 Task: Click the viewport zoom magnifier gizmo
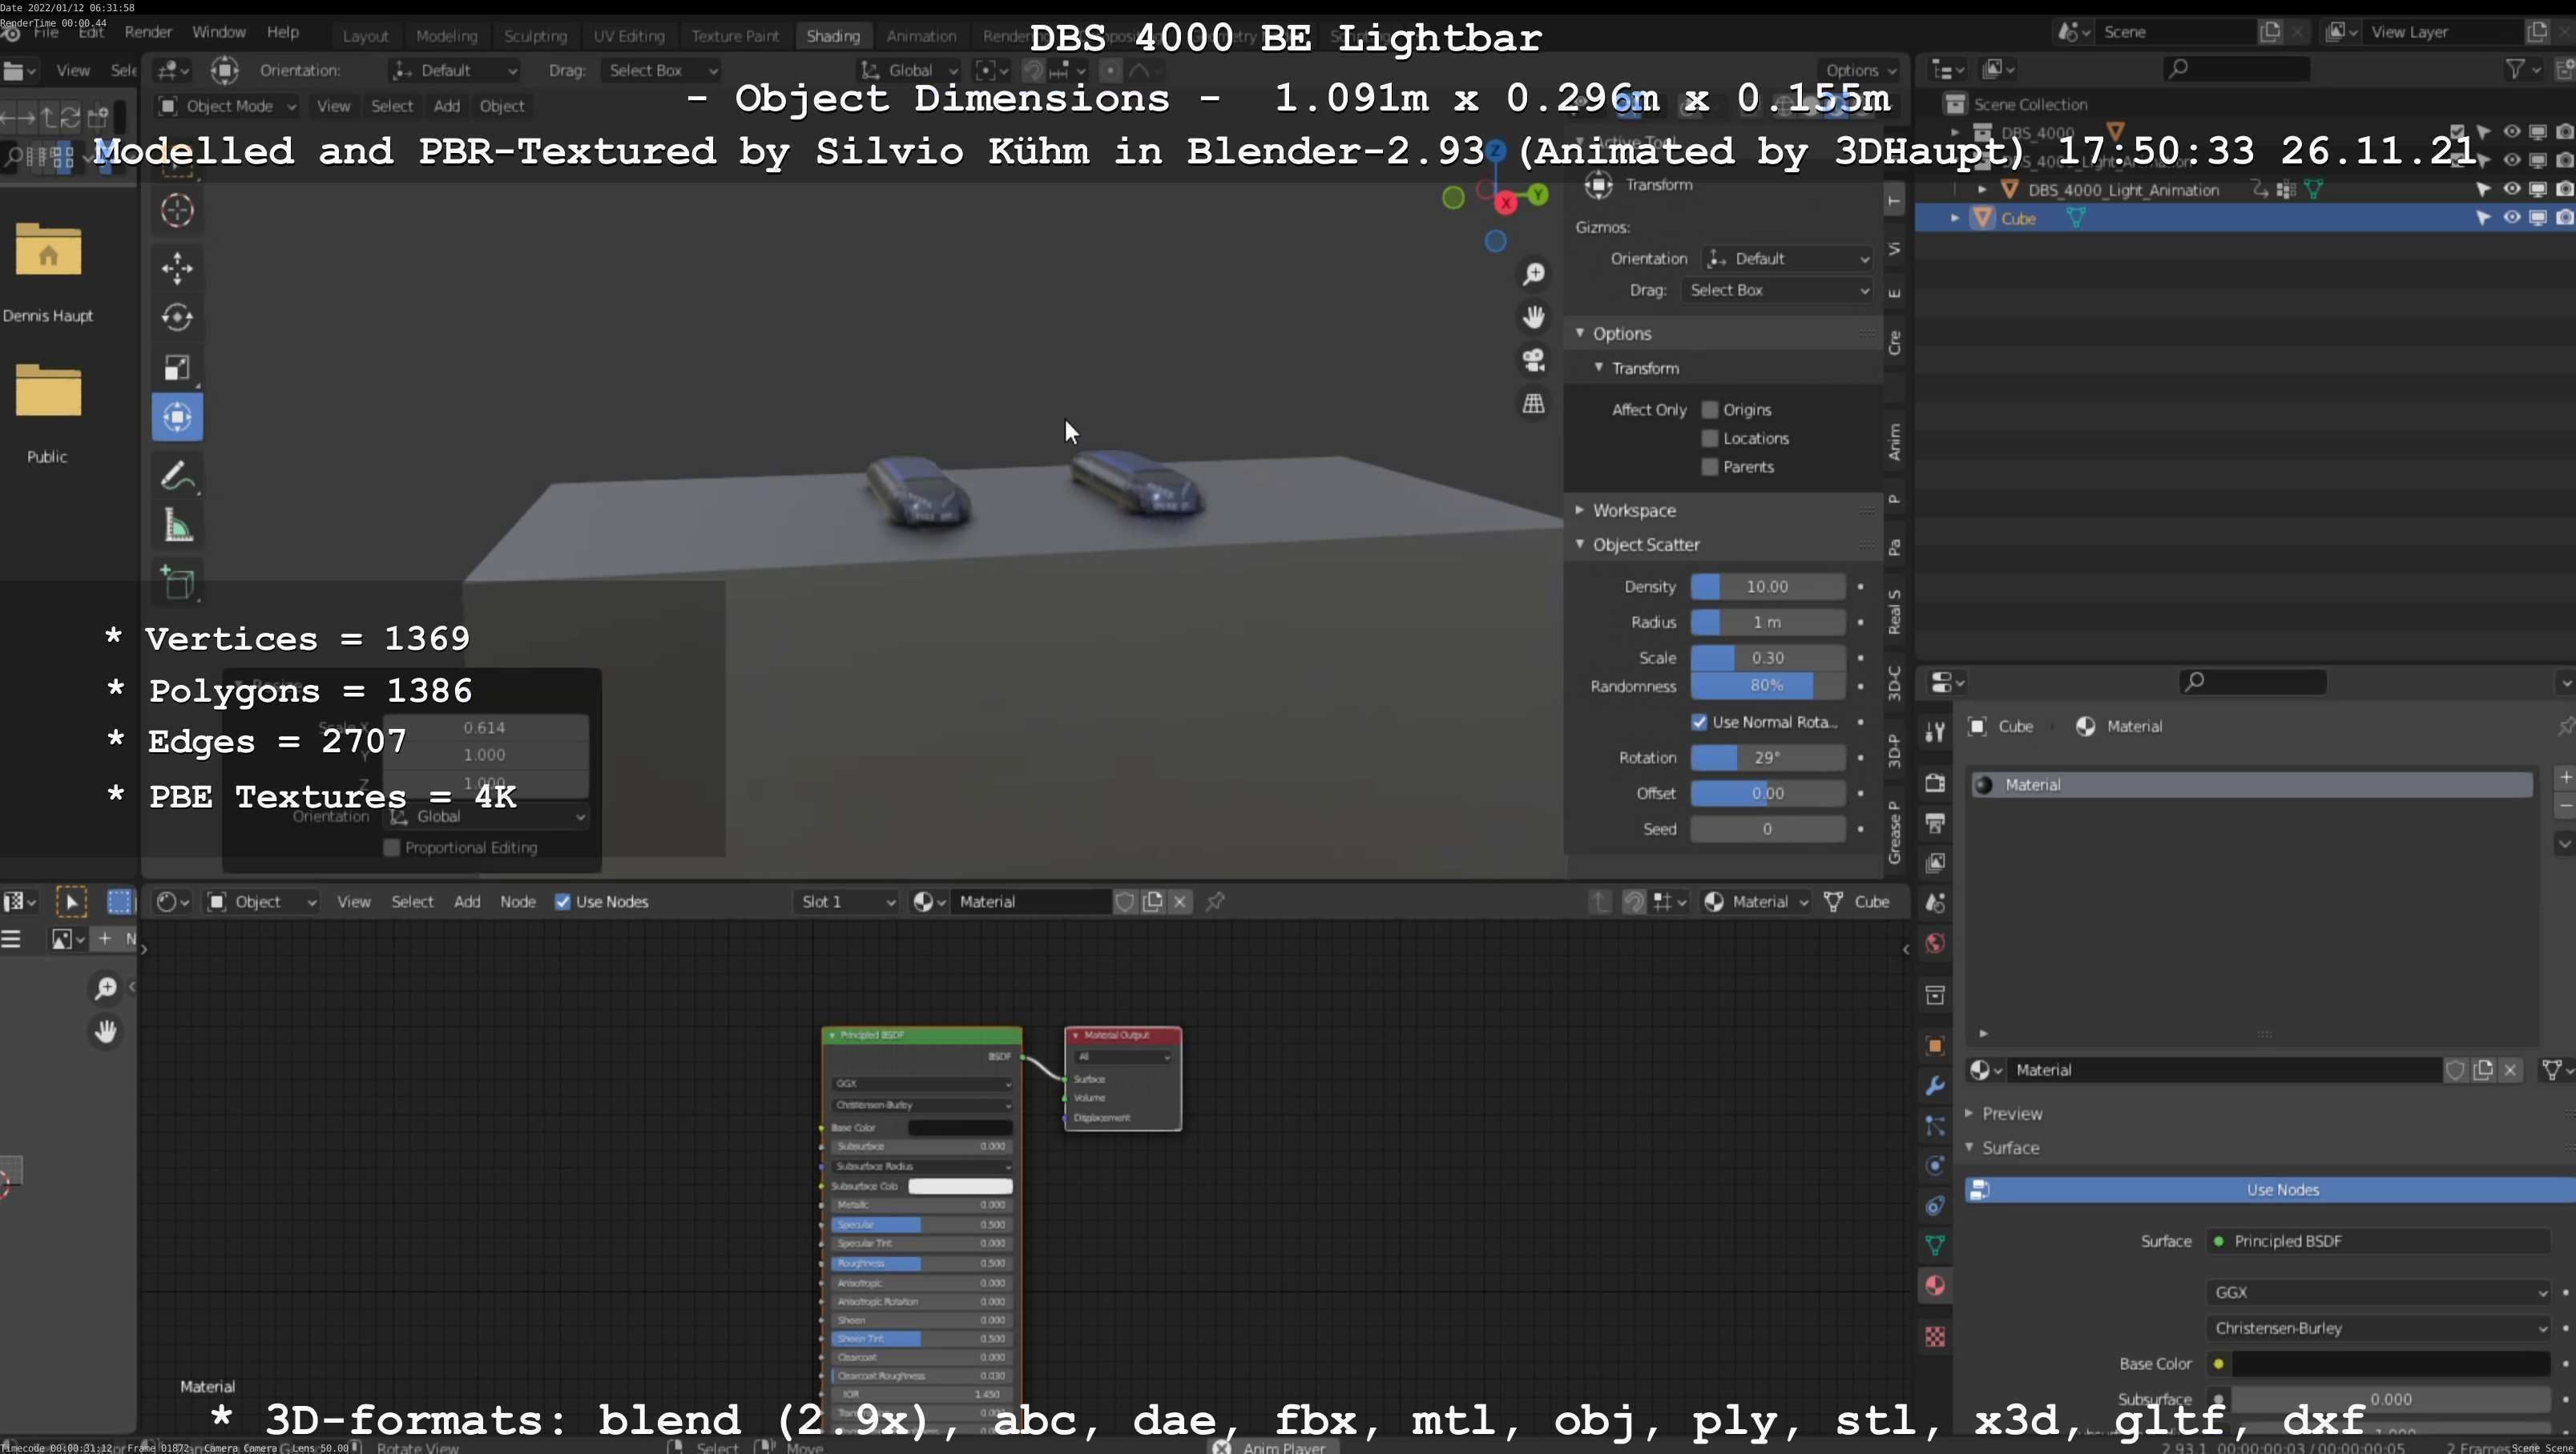[1533, 274]
